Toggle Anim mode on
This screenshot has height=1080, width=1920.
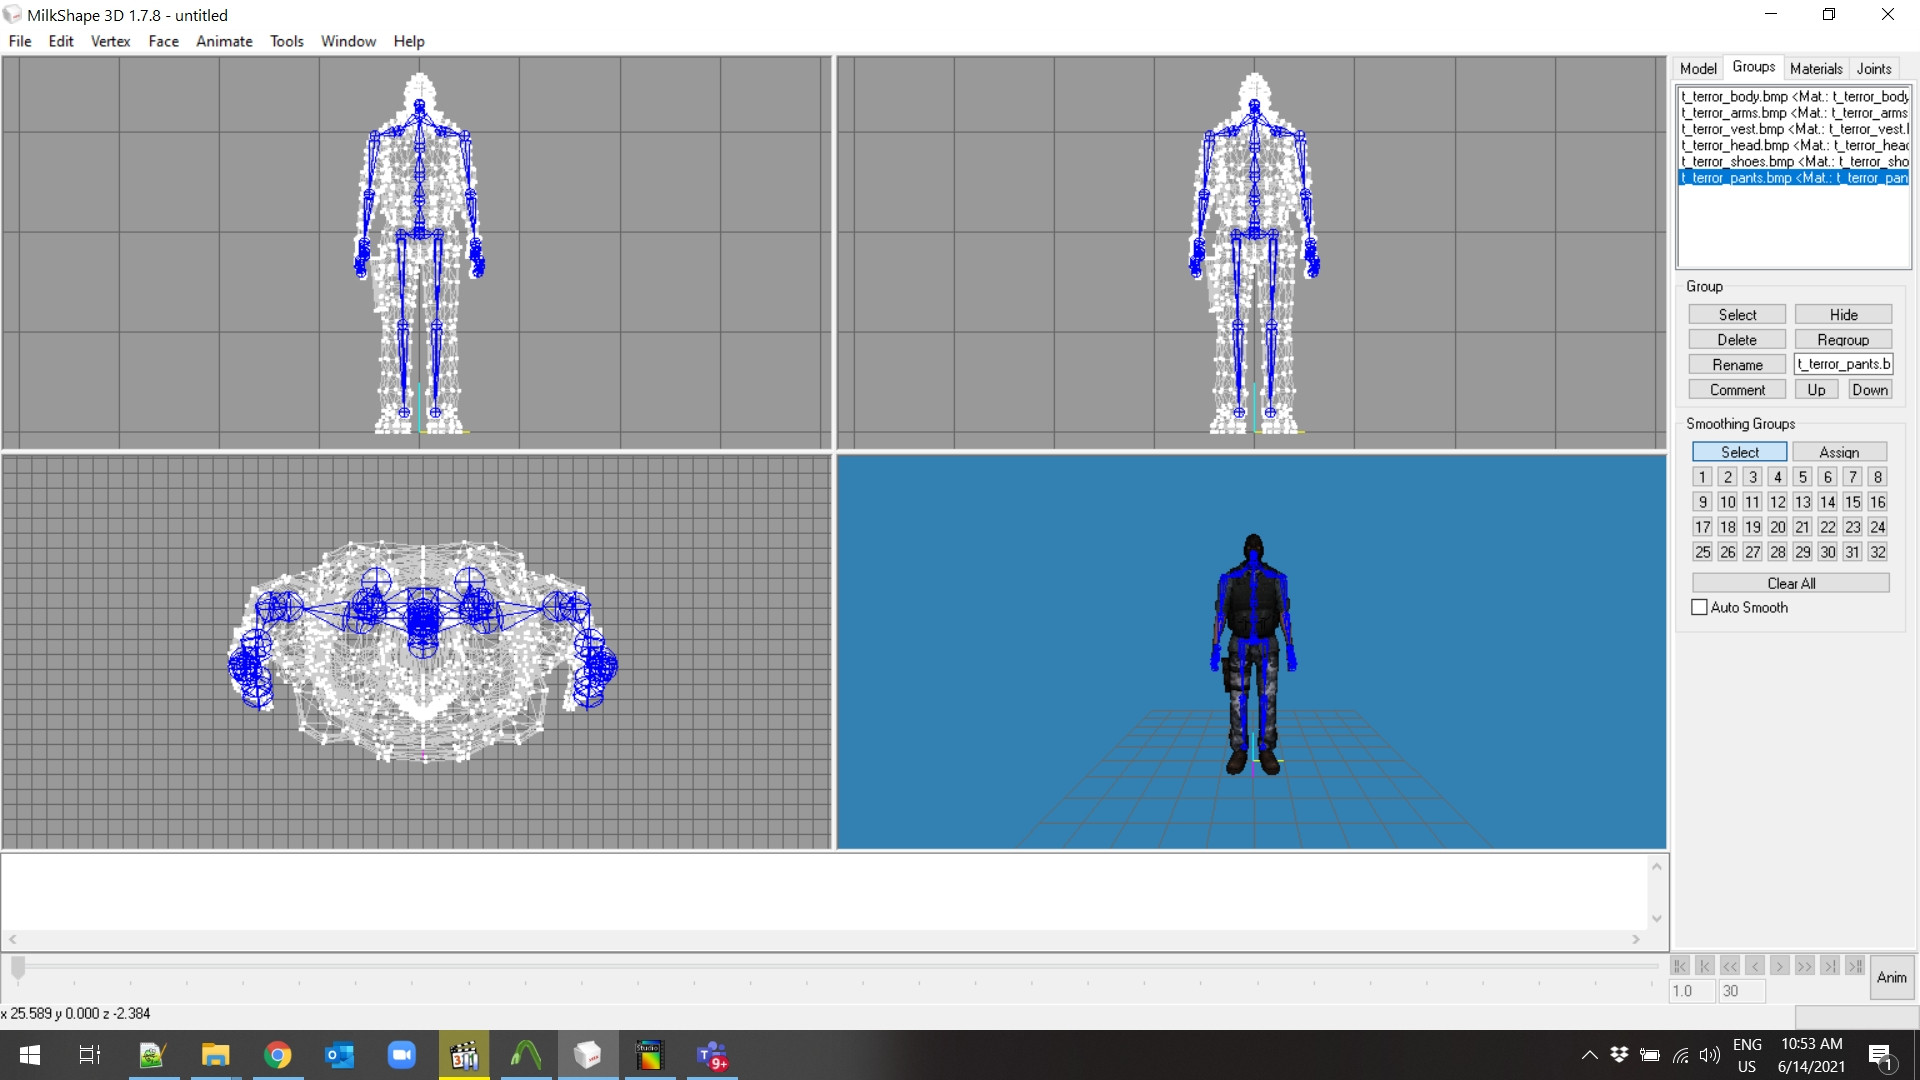[1893, 977]
